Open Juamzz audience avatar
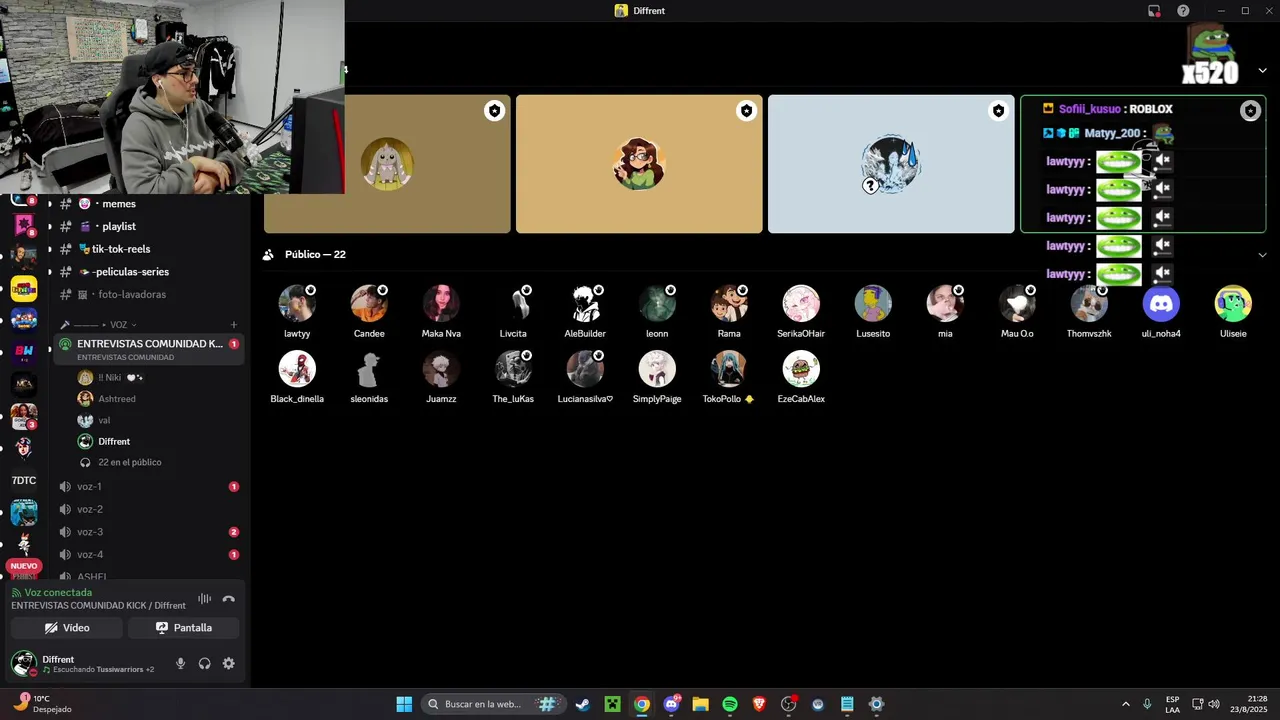Screen dimensions: 1280x720 coord(441,369)
